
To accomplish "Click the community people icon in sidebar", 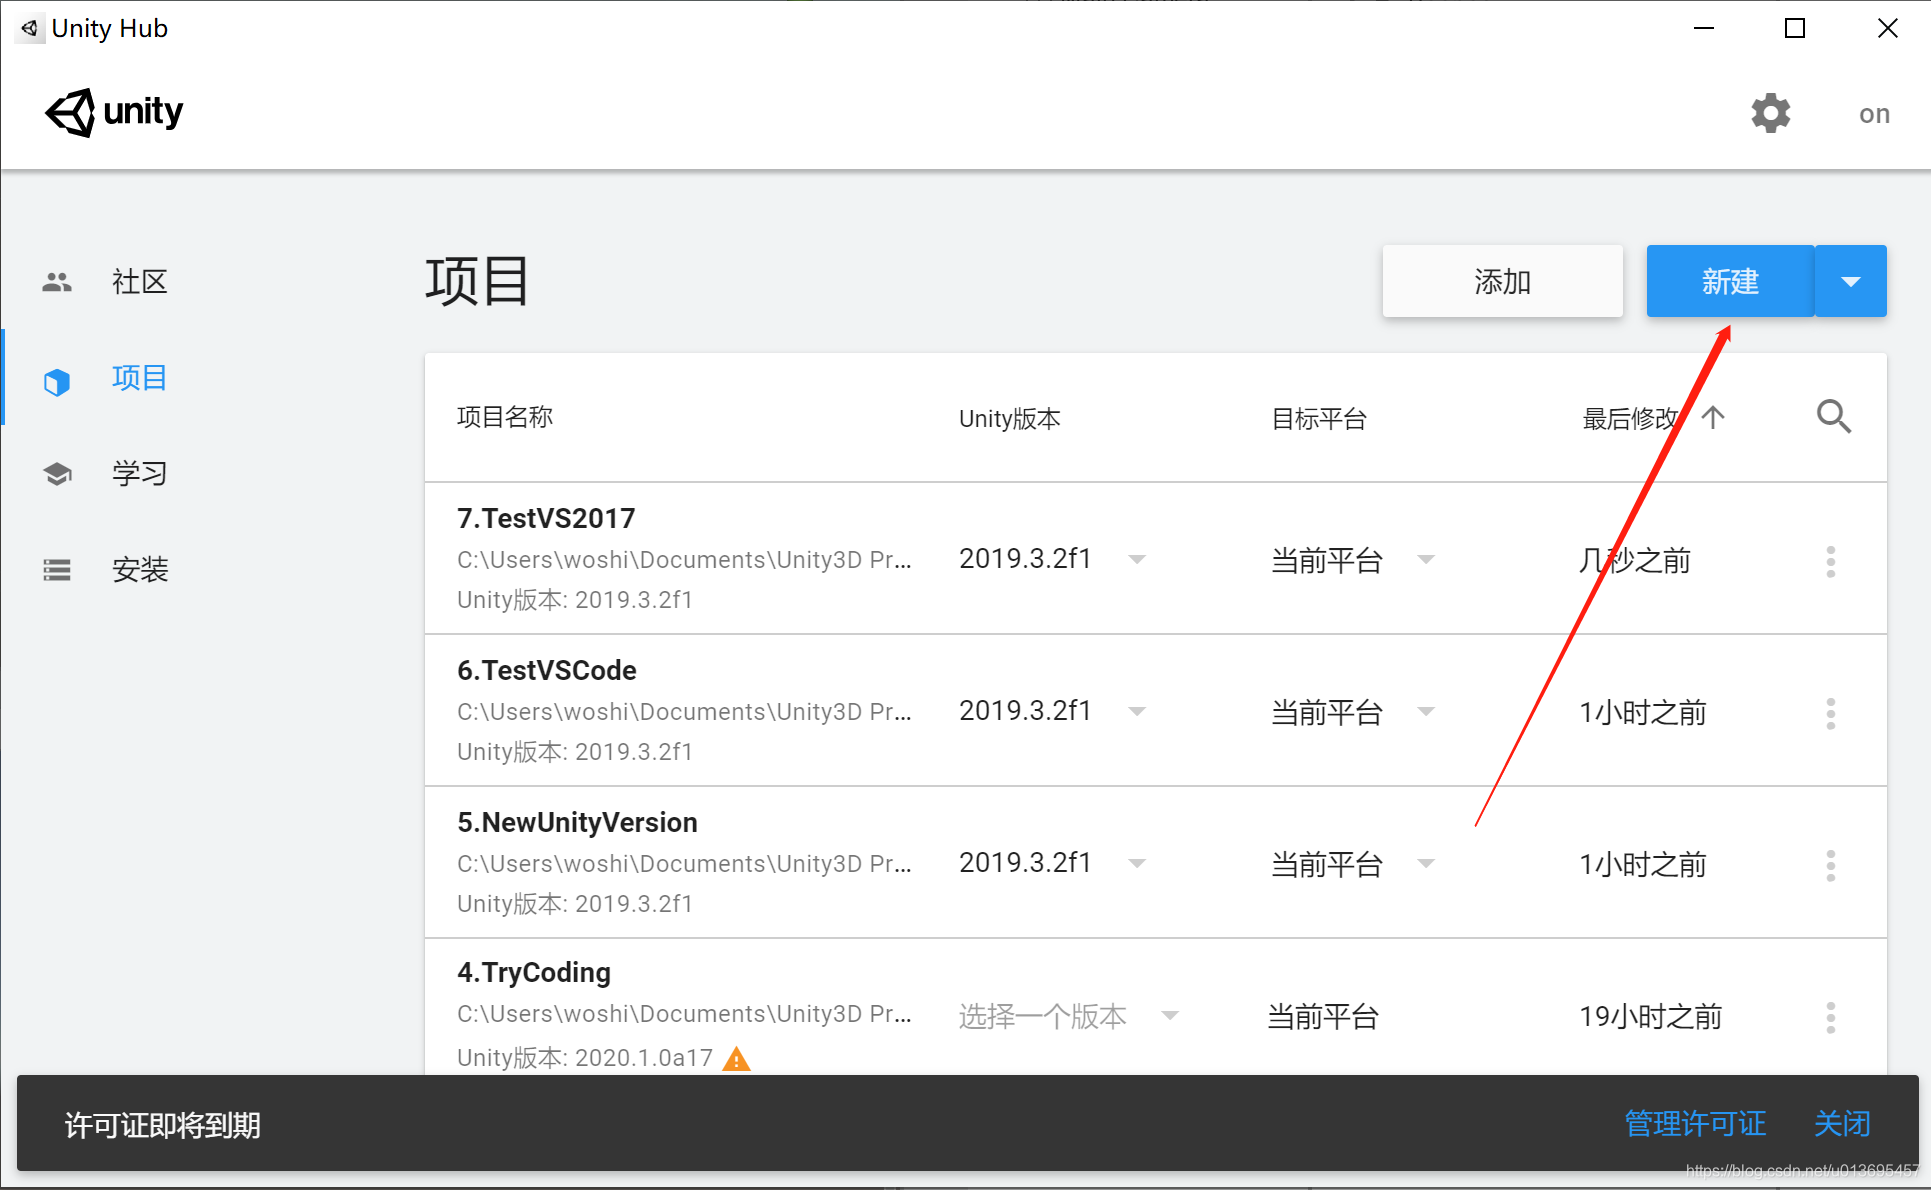I will [x=57, y=282].
